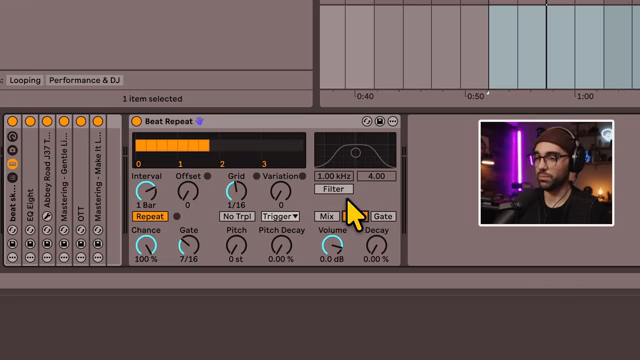
Task: Disable the Abbey Road J37 device
Action: (x=47, y=121)
